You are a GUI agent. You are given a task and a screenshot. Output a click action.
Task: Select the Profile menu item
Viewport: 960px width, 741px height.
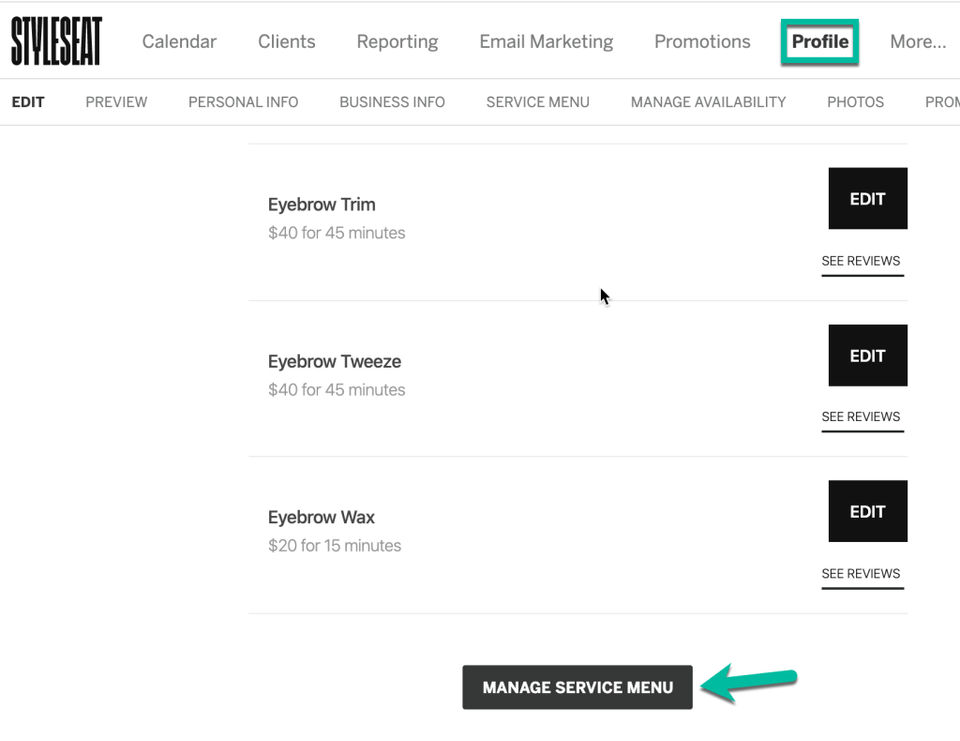820,42
